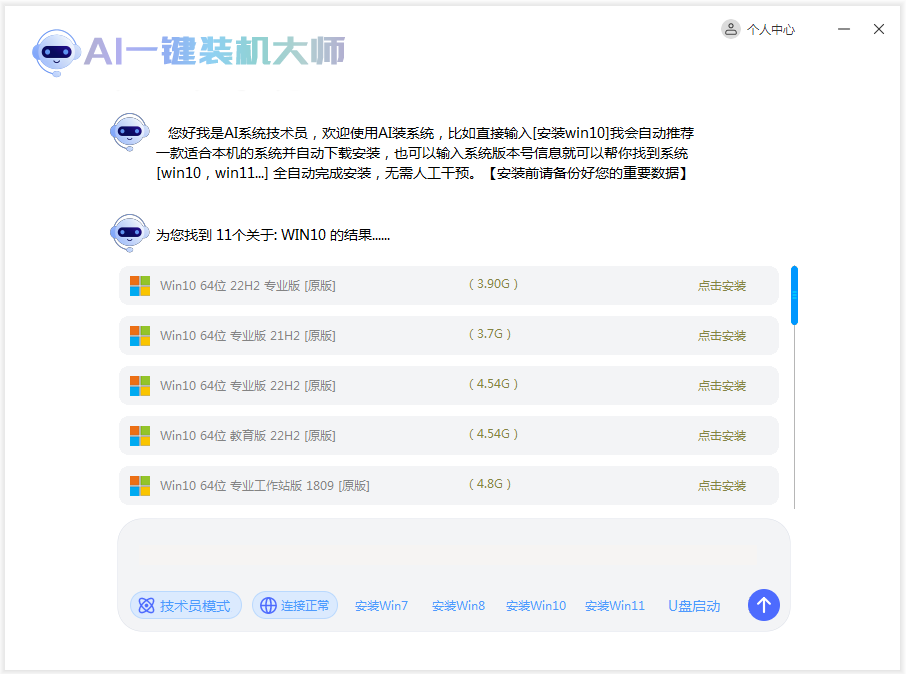Click 点击安装 for Win10 64位 专业版 21H2
This screenshot has width=906, height=674.
tap(722, 336)
